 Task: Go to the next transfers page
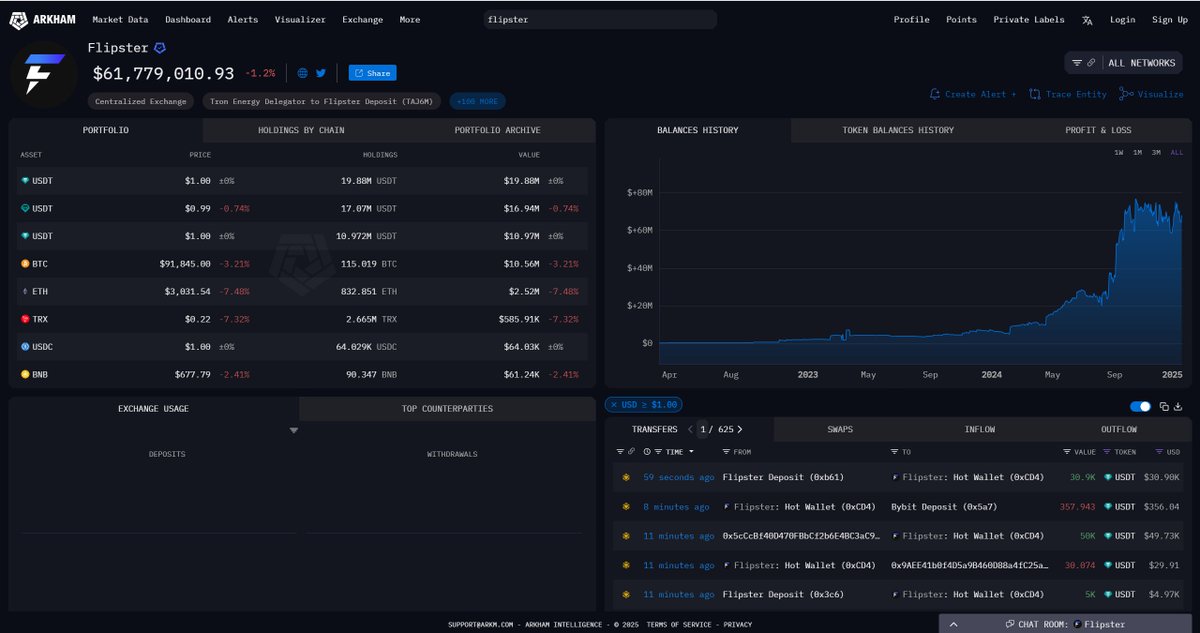[x=740, y=429]
